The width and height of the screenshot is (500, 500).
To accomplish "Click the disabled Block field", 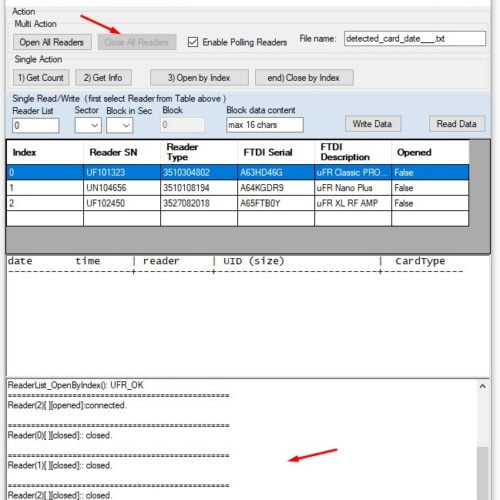I will pos(182,125).
